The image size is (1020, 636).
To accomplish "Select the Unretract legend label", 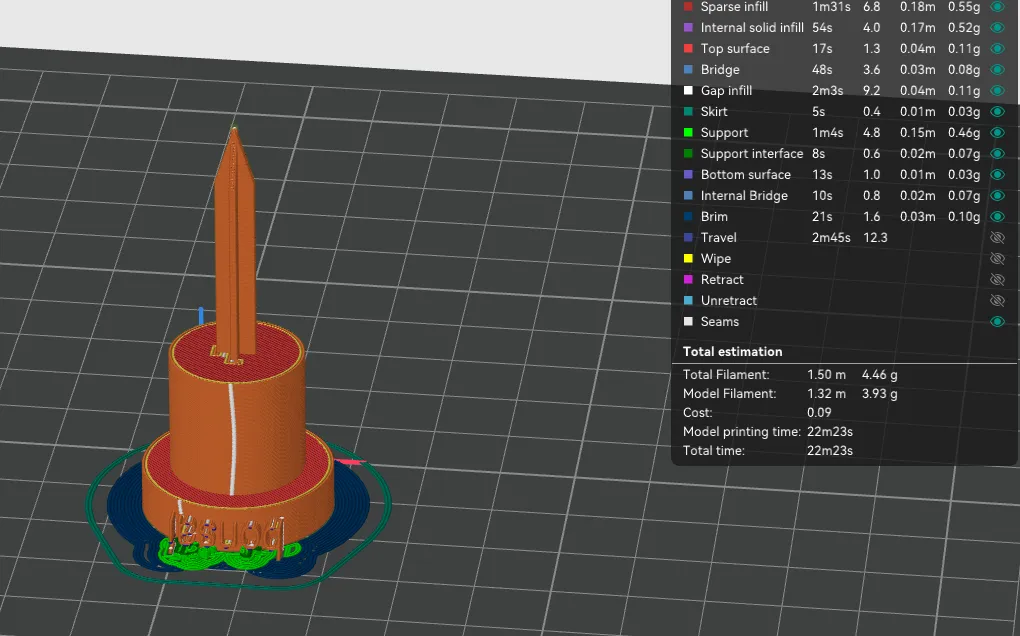I will point(729,300).
